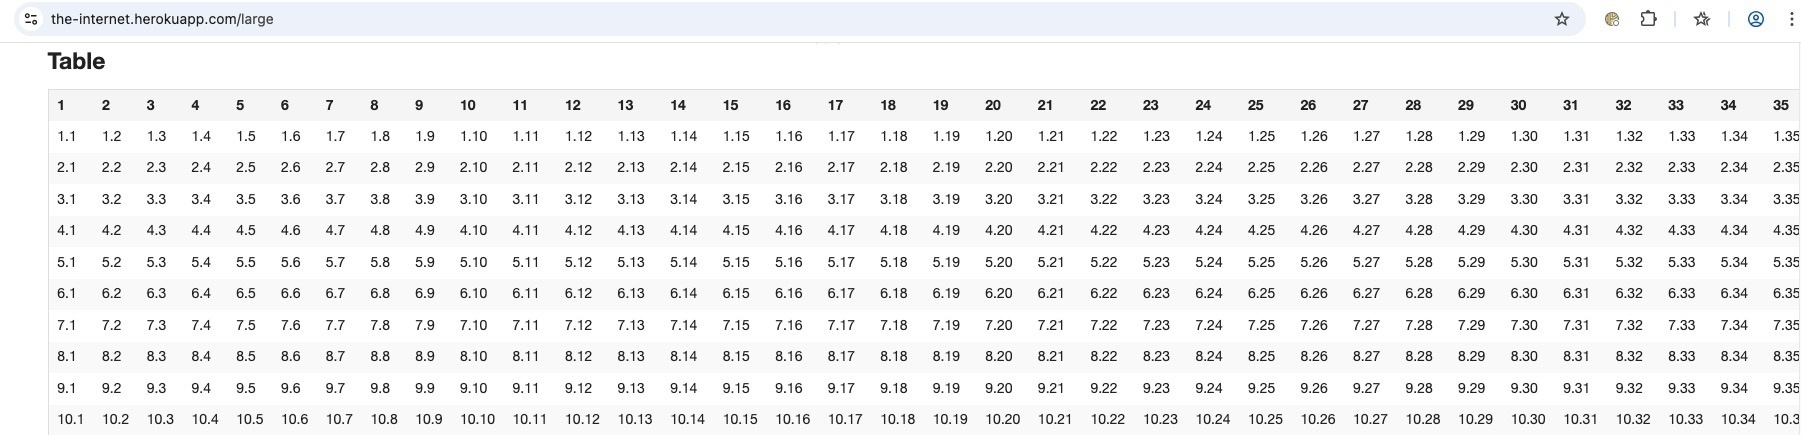The height and width of the screenshot is (435, 1801).
Task: Open the Extensions puzzle icon
Action: (x=1648, y=19)
